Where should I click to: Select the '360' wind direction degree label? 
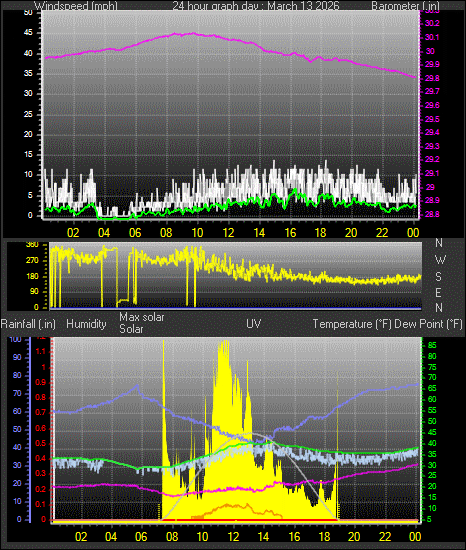(32, 245)
